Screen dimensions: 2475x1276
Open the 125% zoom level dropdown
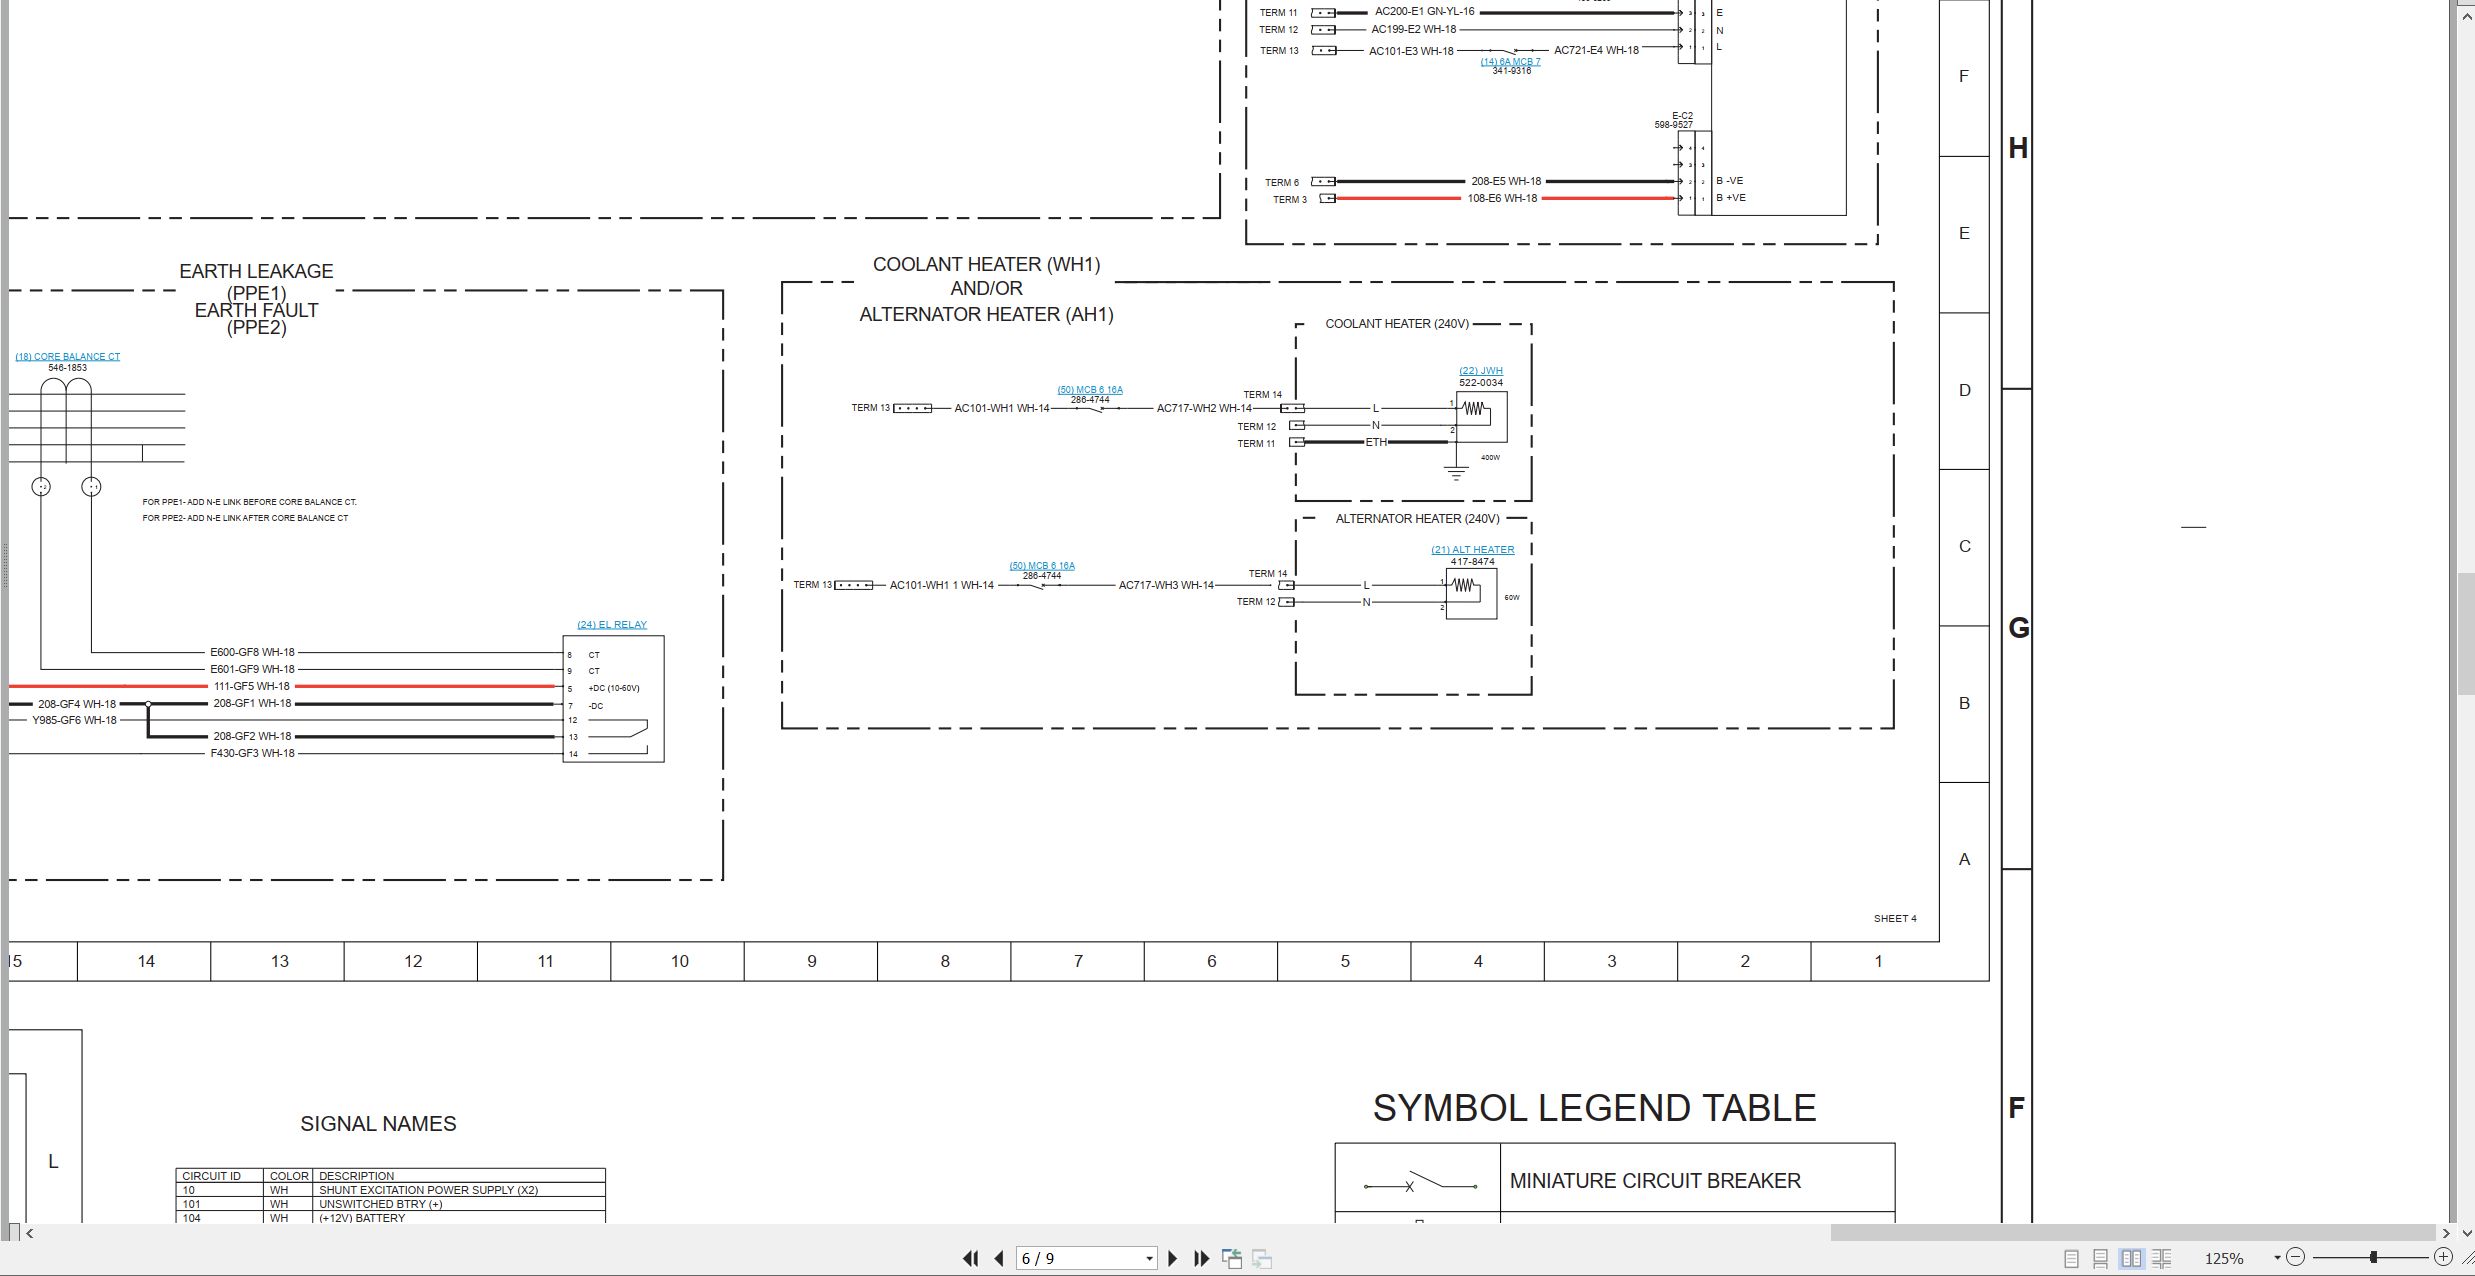pyautogui.click(x=2277, y=1258)
